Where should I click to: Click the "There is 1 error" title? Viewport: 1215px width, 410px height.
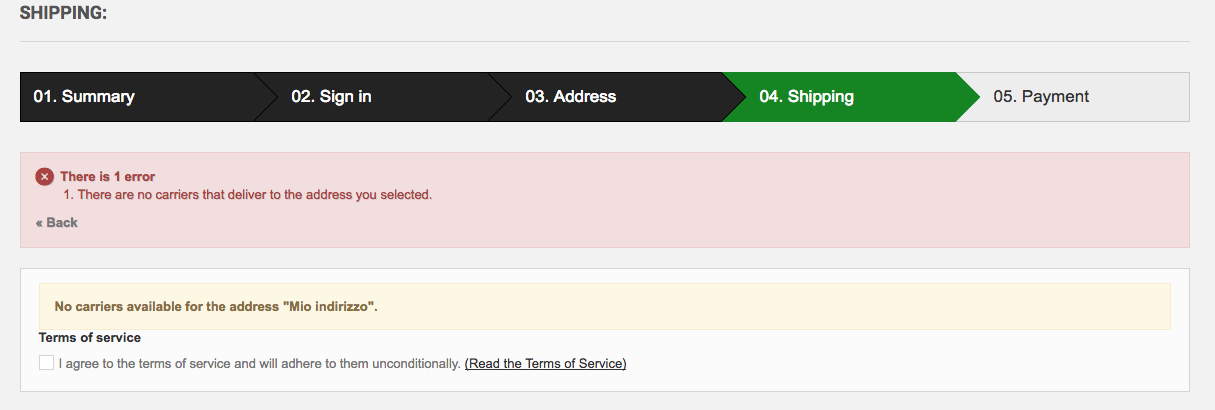click(107, 177)
